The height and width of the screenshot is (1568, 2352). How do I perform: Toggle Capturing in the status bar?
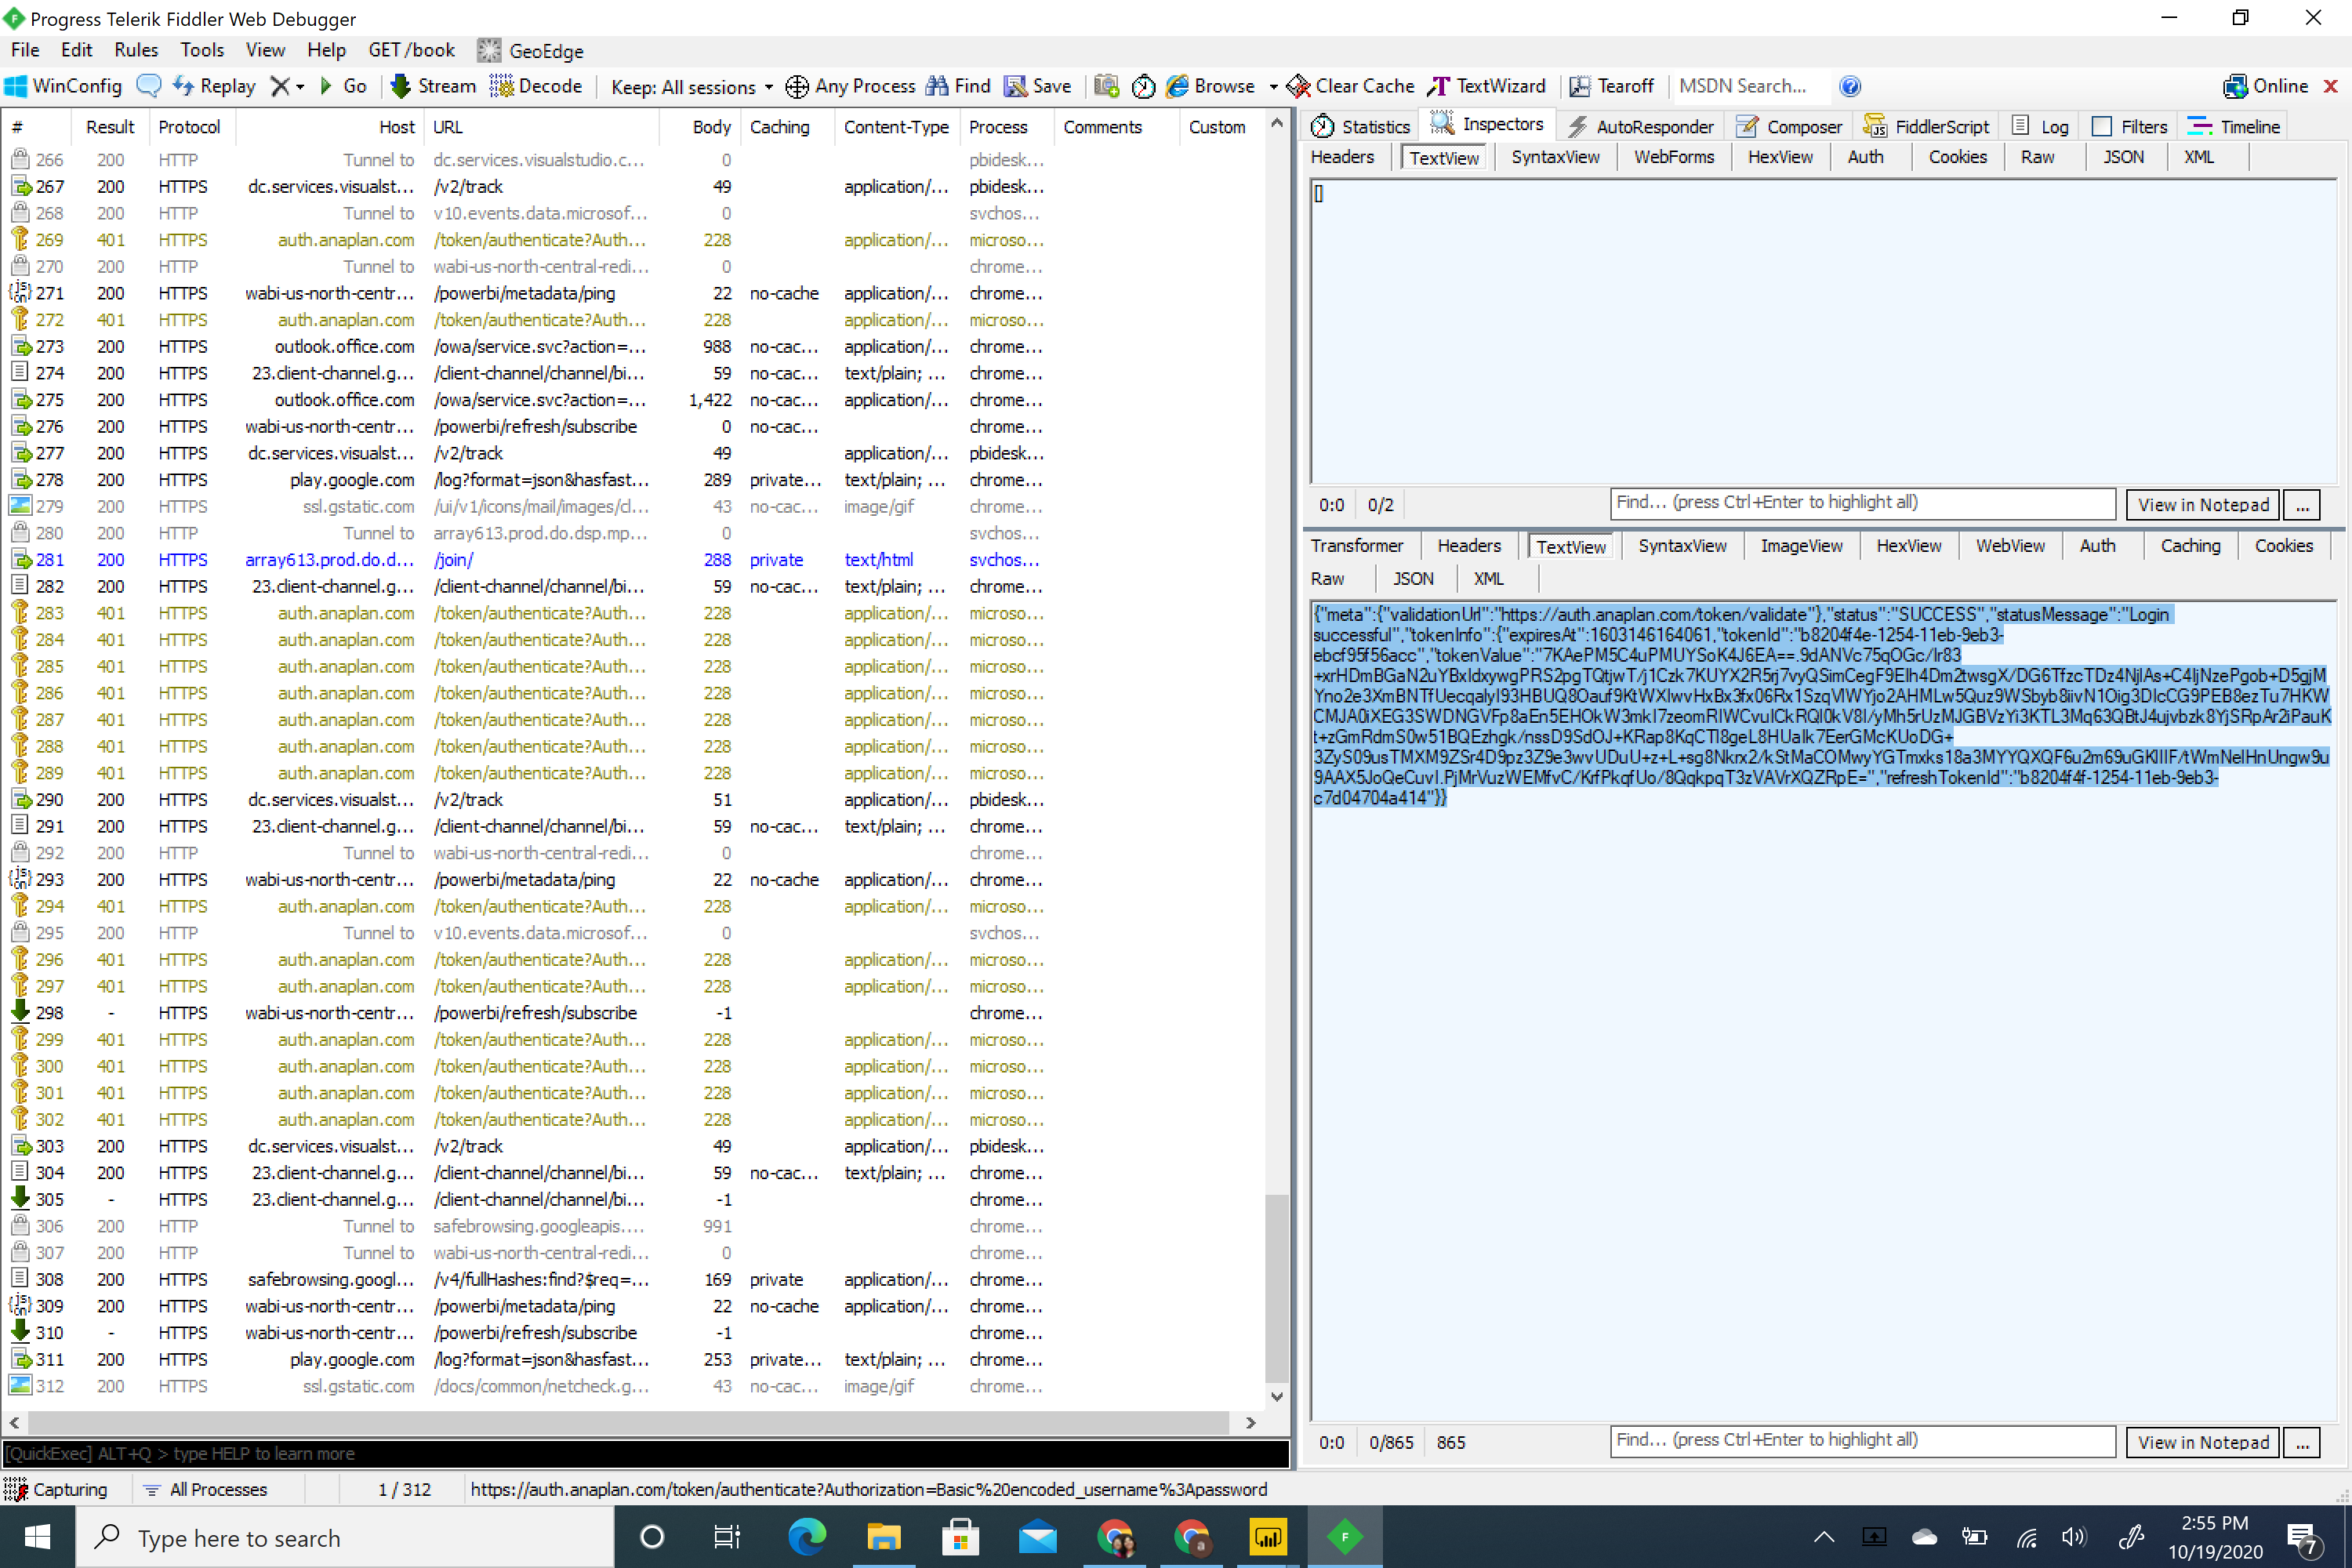(57, 1489)
